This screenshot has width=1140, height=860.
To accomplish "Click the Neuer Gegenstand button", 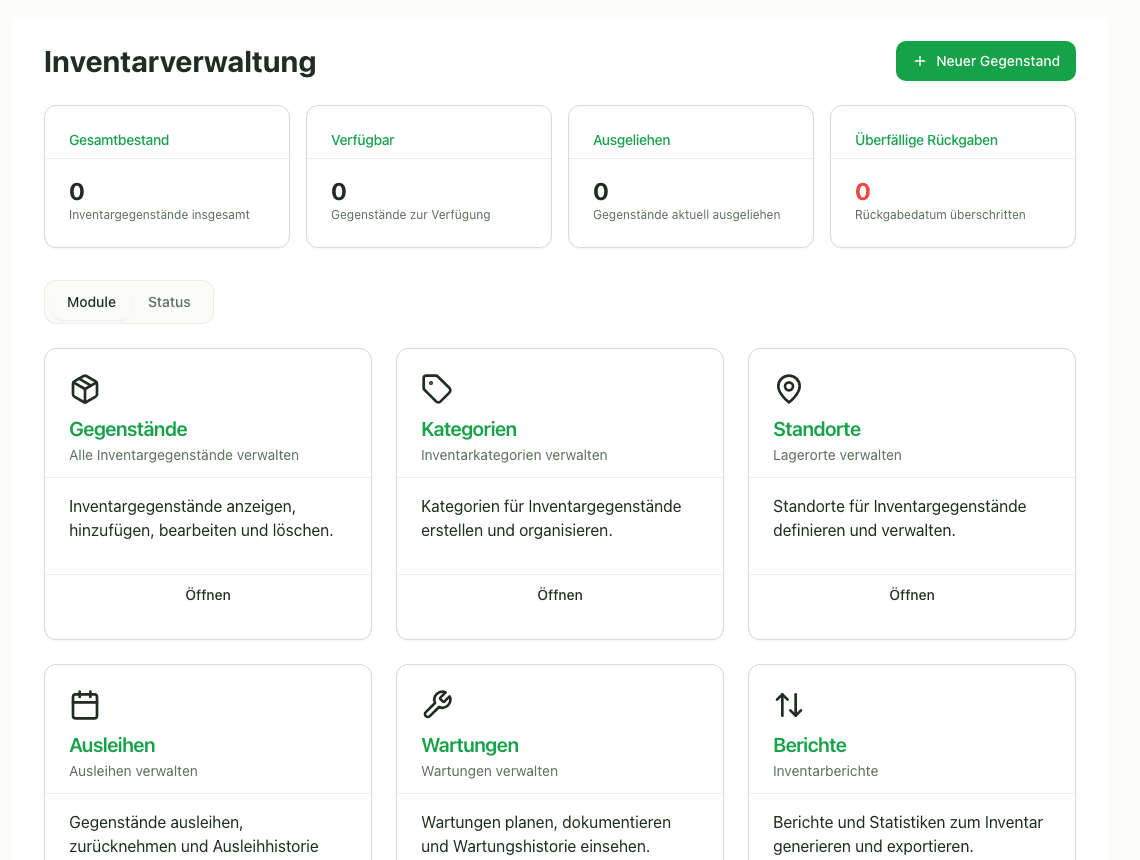I will (985, 61).
